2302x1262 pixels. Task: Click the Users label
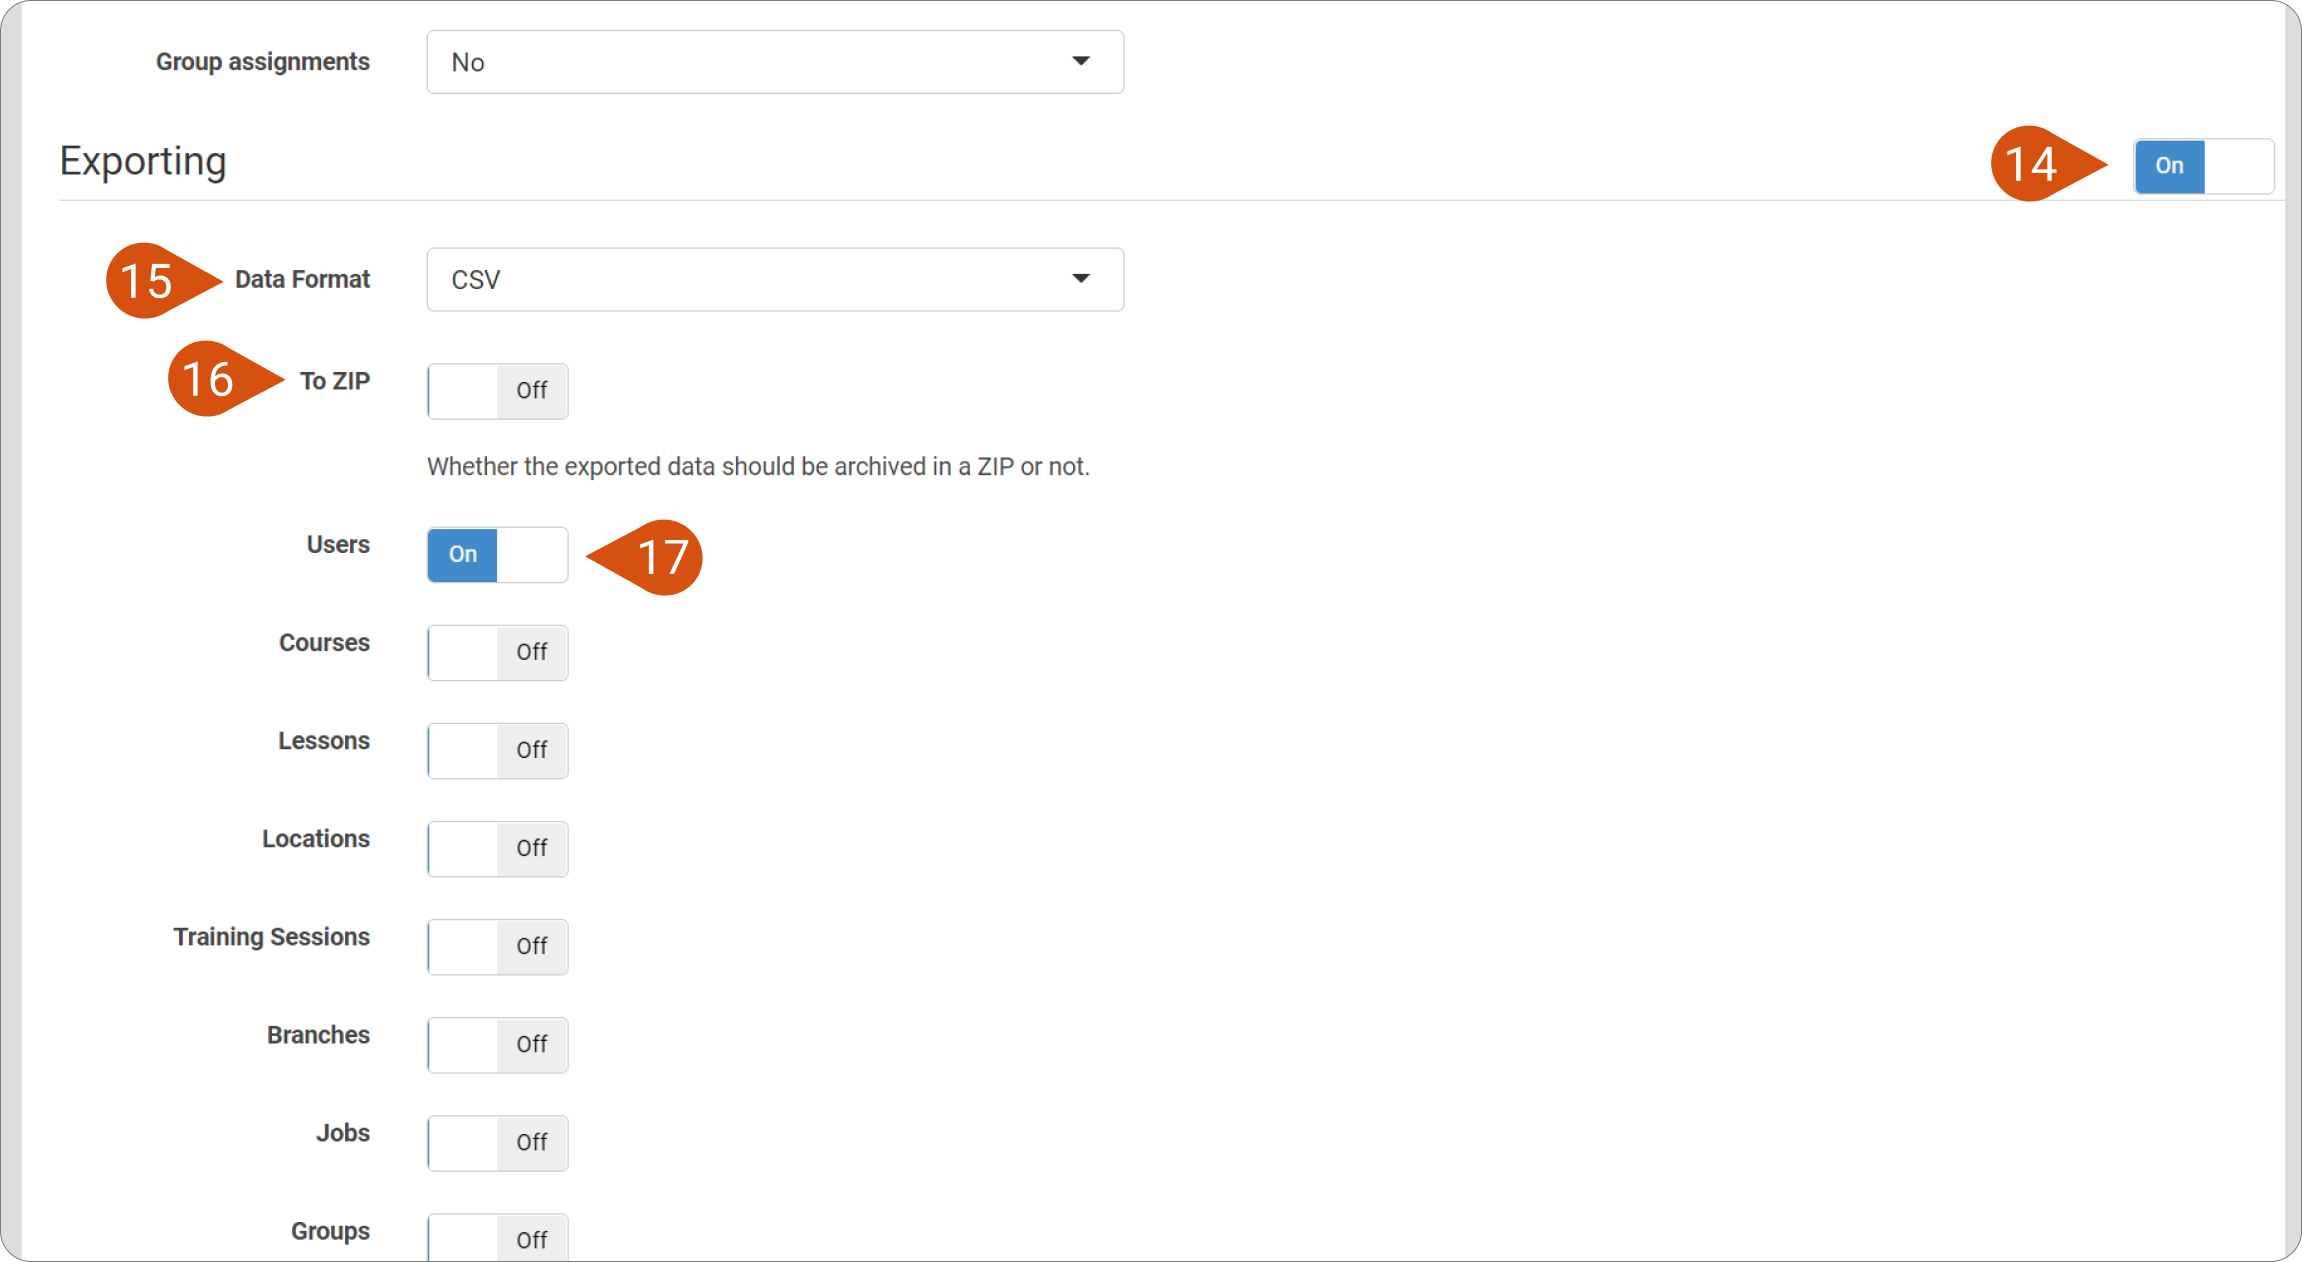tap(338, 545)
